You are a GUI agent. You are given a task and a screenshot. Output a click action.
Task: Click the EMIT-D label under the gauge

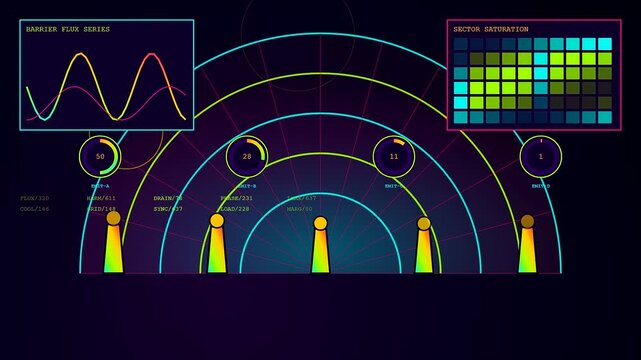pos(540,186)
